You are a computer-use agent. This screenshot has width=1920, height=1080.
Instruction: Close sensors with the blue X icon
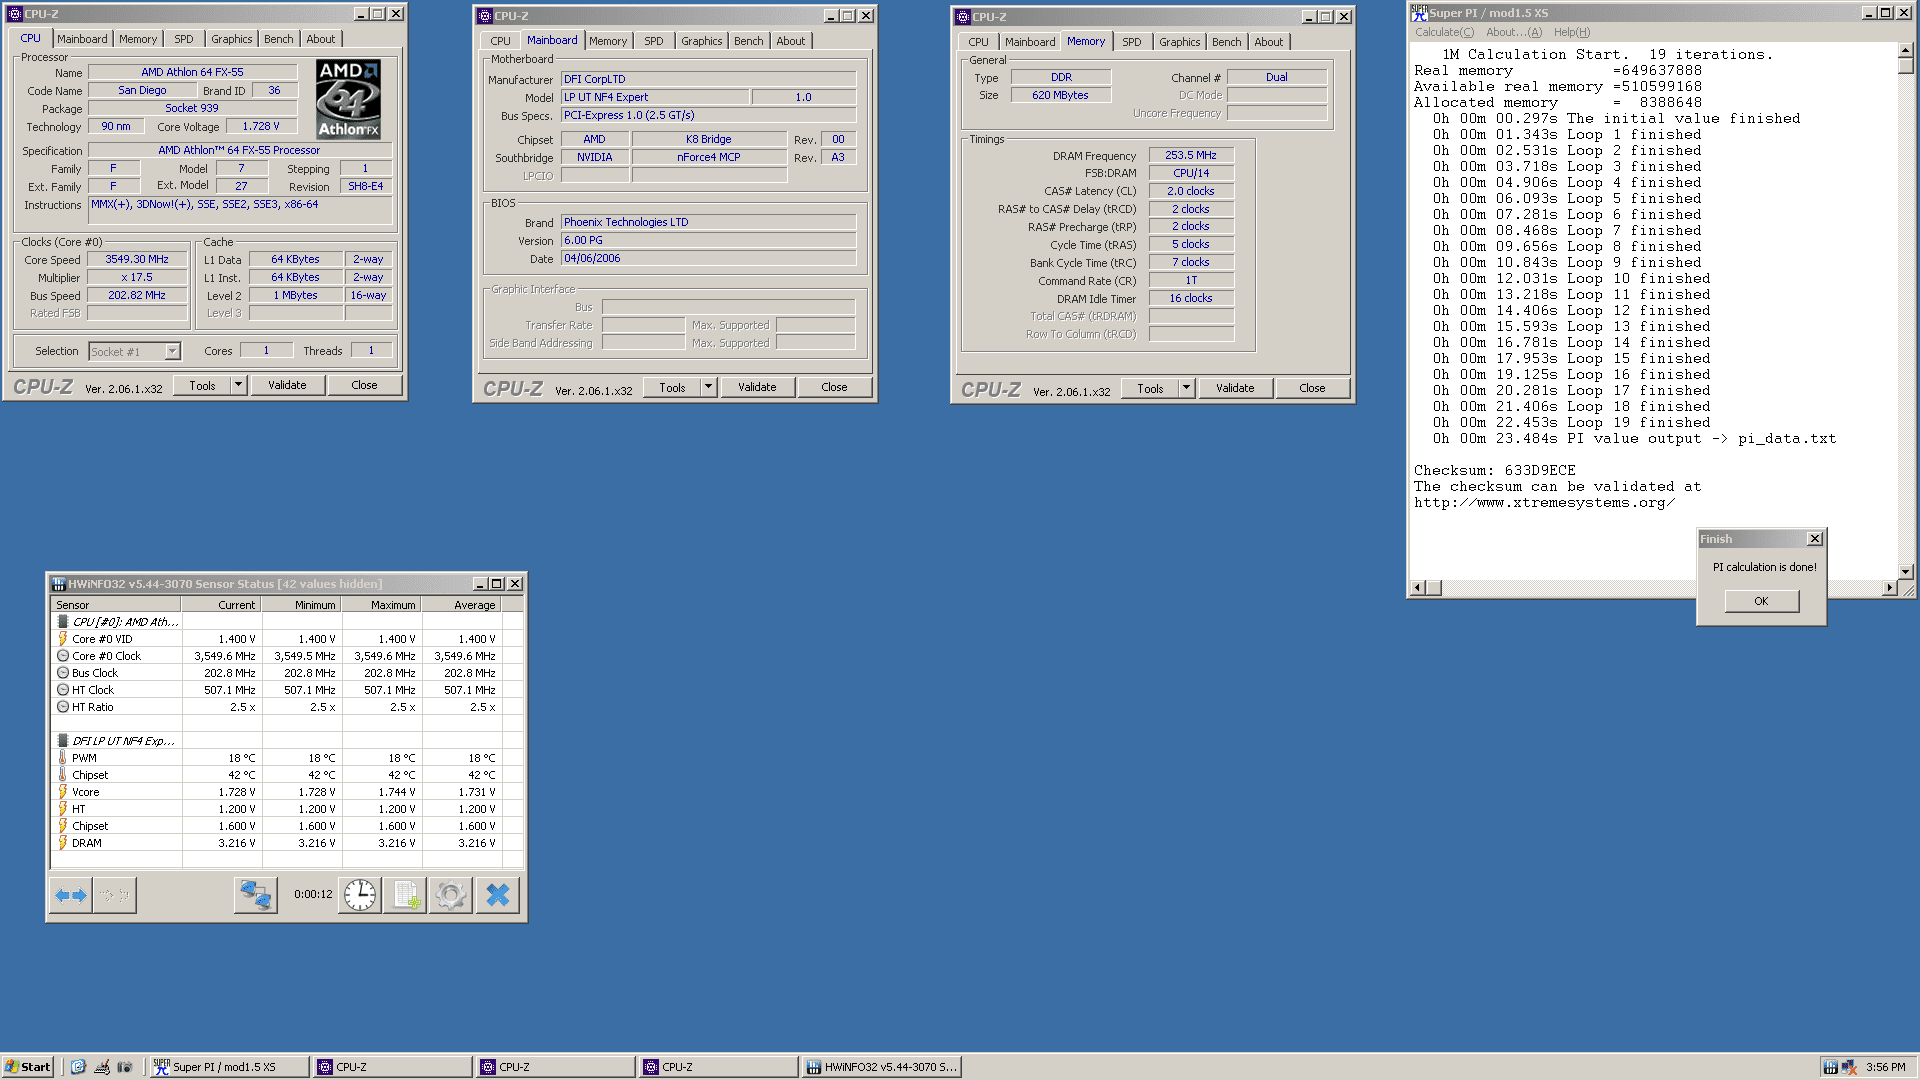coord(497,895)
